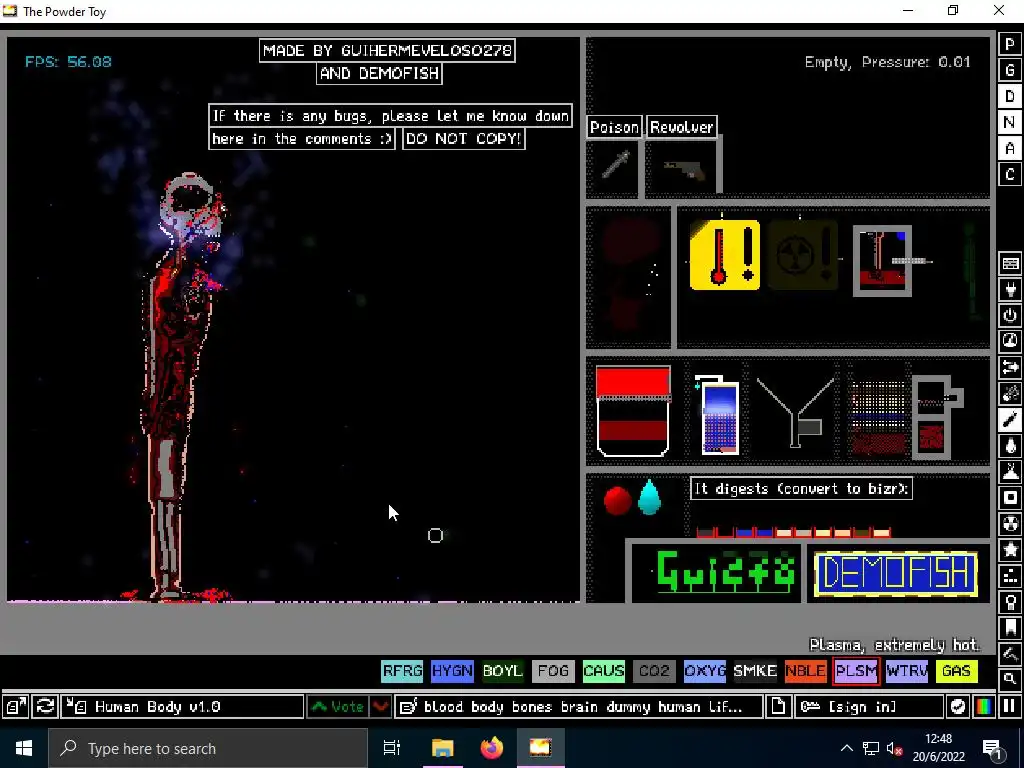Select the Decoration tools category

(x=1010, y=654)
